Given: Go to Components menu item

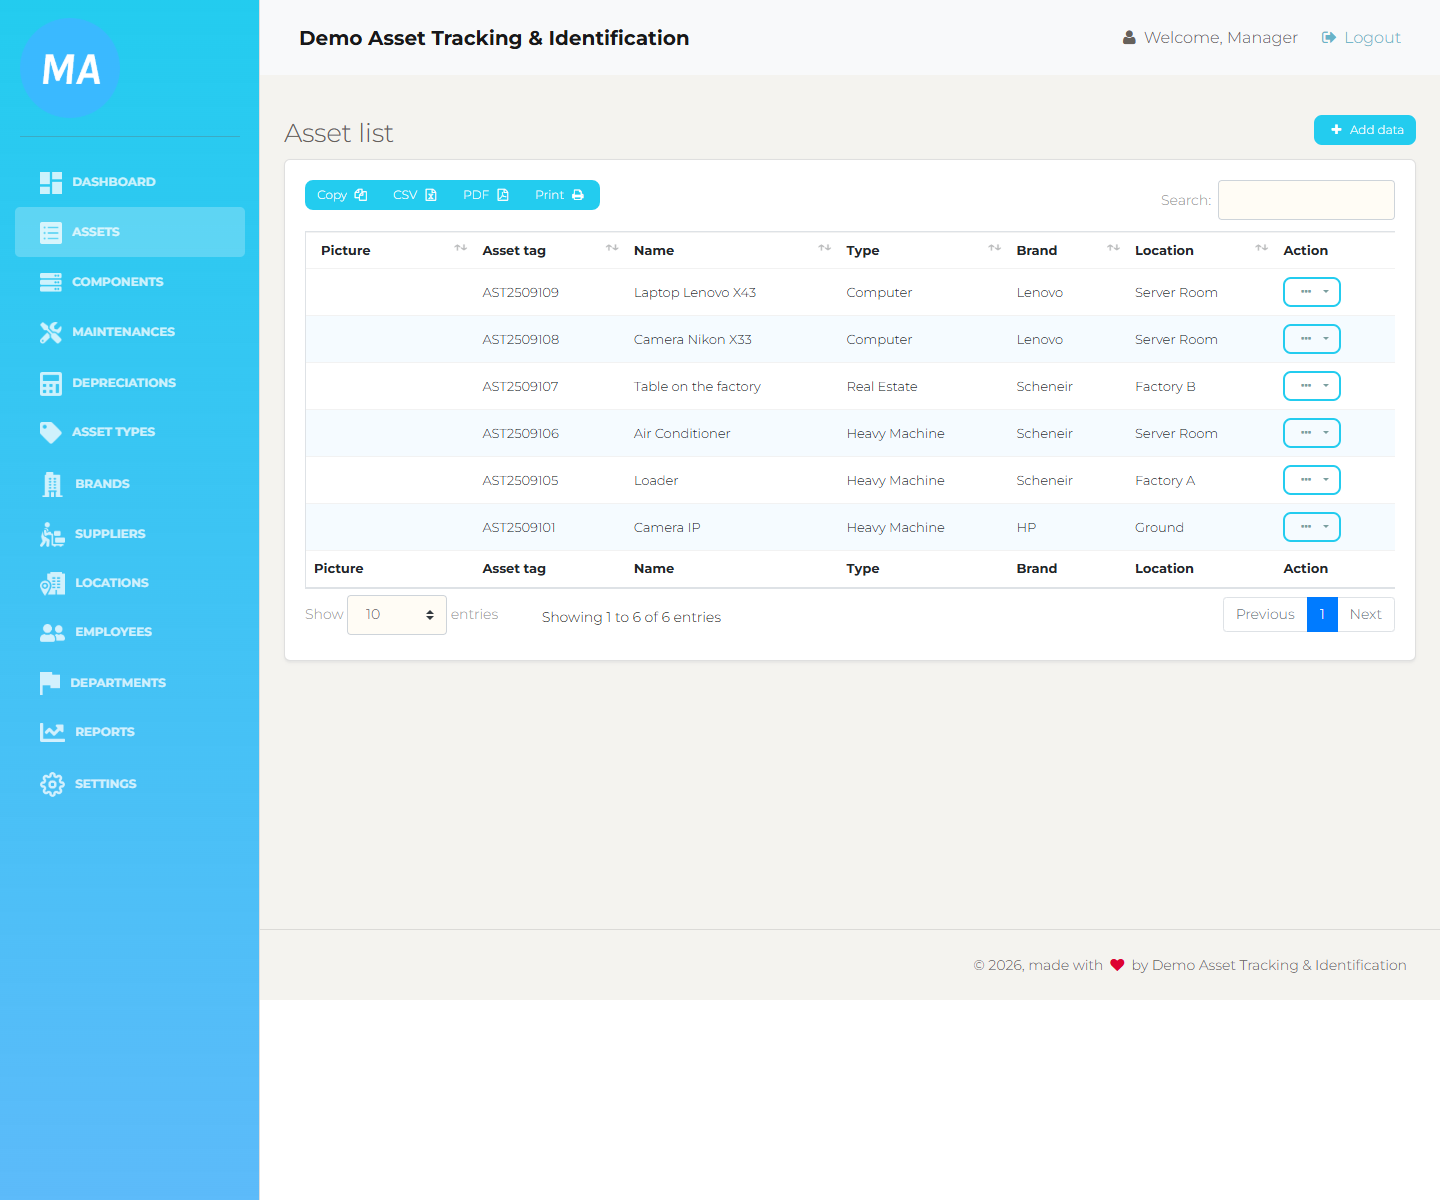Looking at the screenshot, I should point(130,282).
